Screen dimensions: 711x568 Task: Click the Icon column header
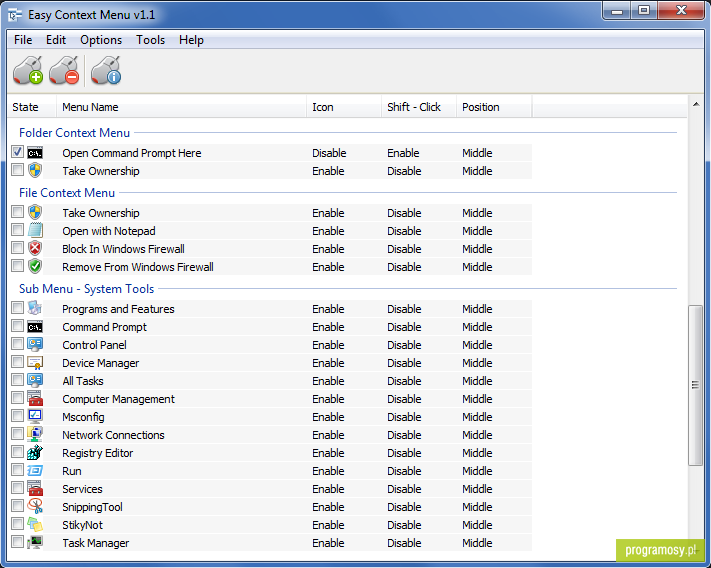point(344,107)
